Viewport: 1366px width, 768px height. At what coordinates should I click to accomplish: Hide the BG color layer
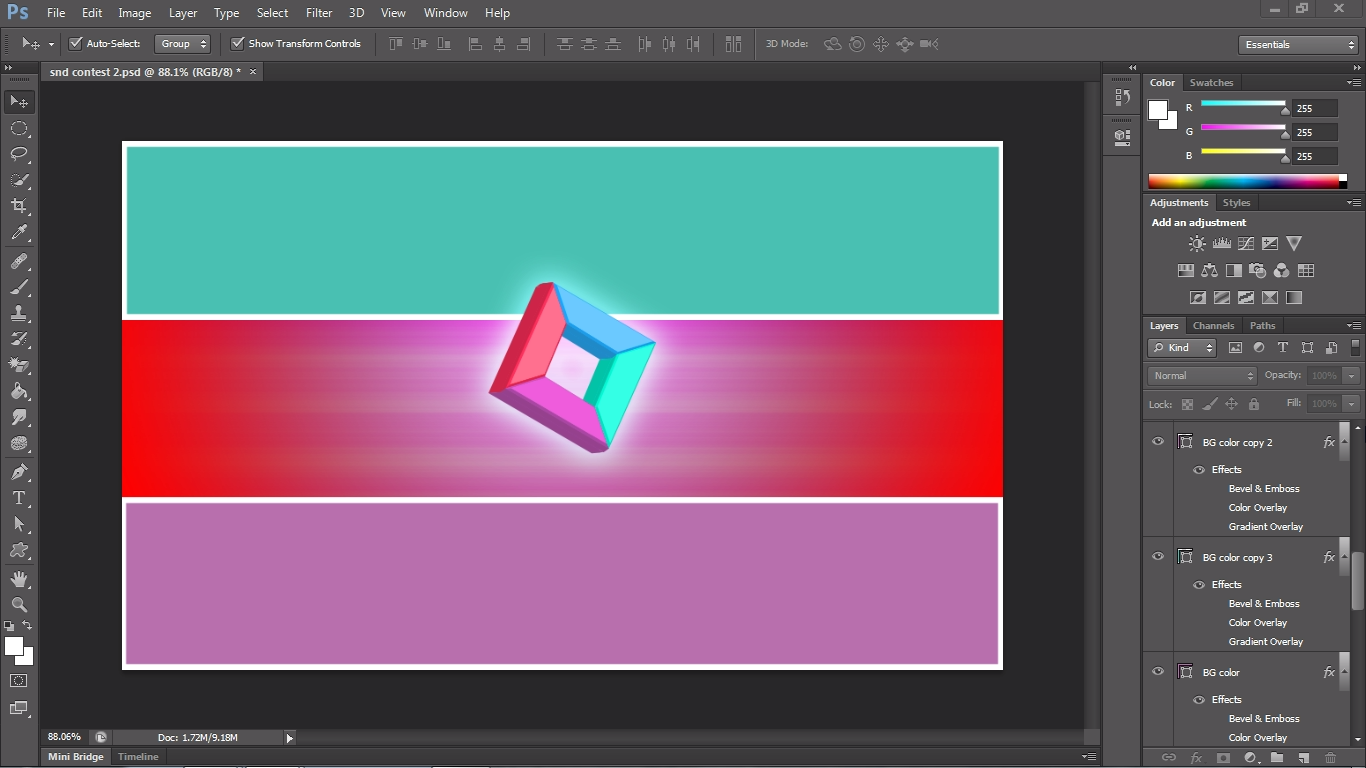point(1158,672)
